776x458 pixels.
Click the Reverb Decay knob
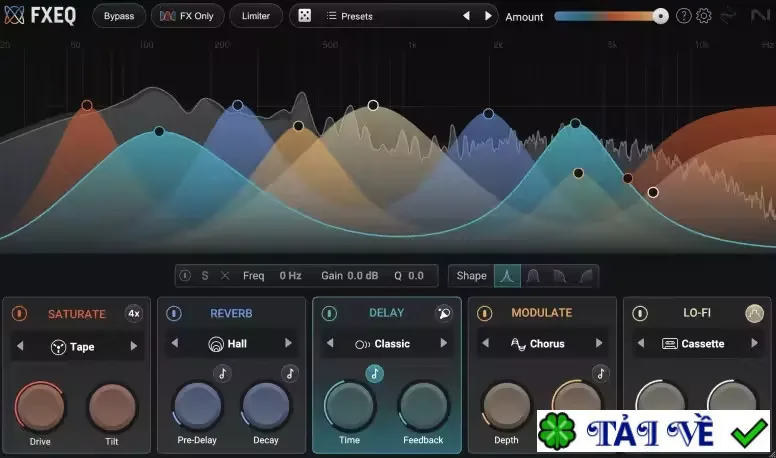click(x=266, y=405)
